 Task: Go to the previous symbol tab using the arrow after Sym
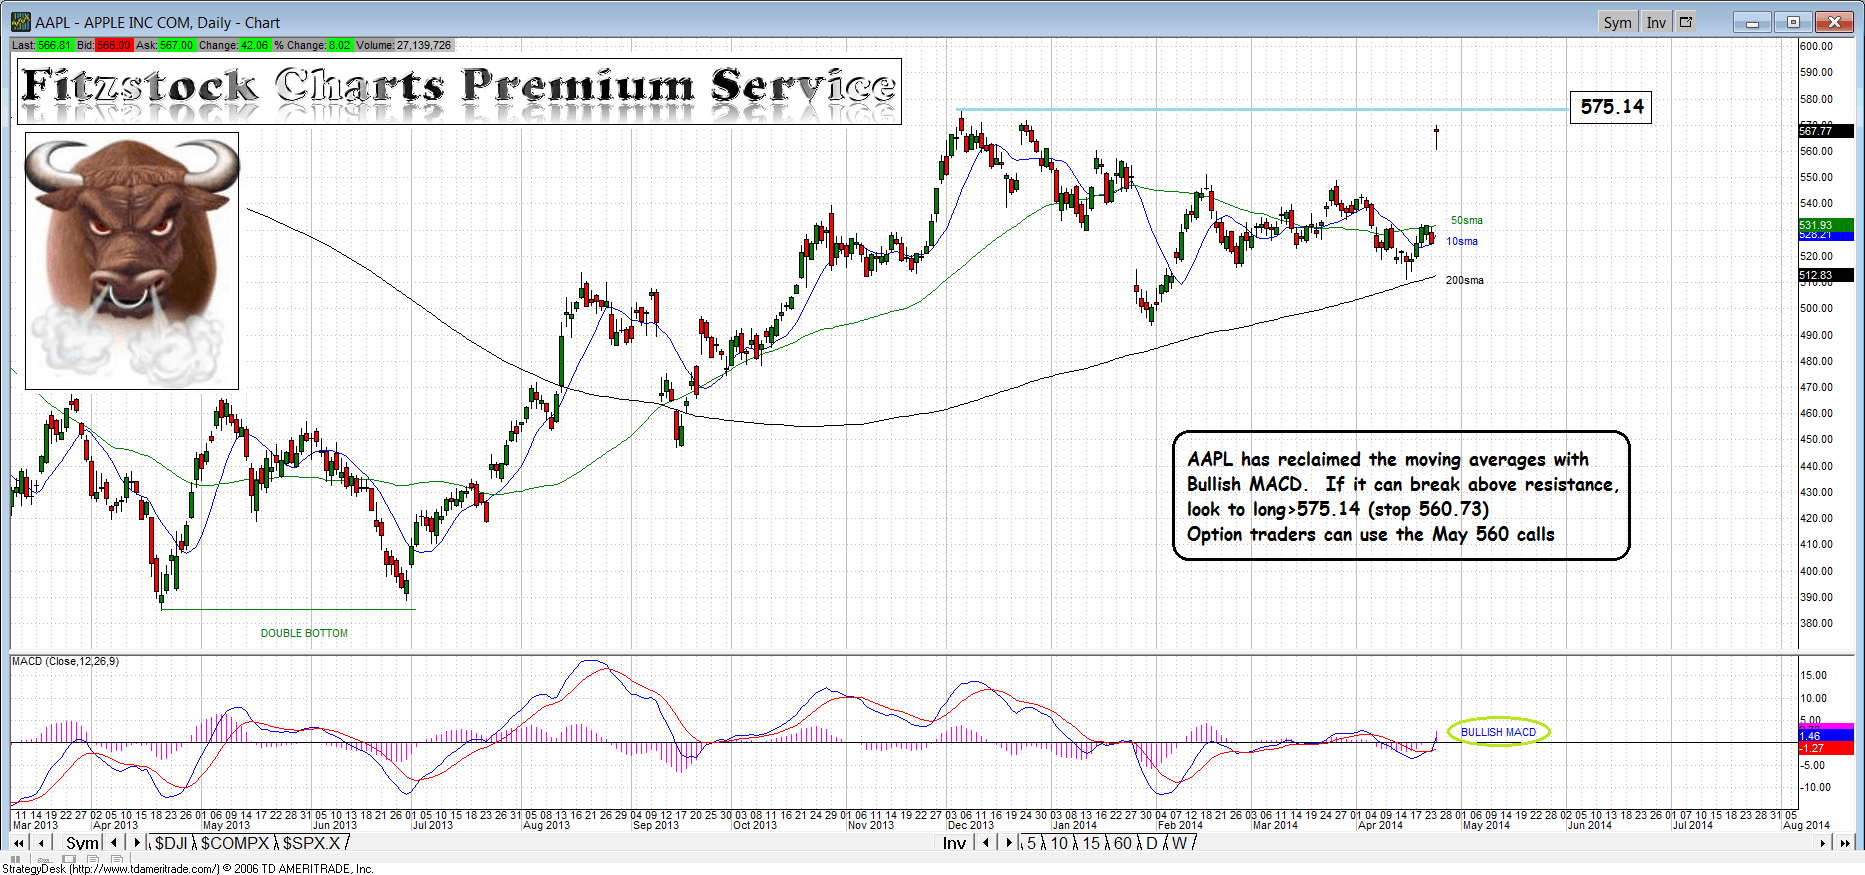114,843
